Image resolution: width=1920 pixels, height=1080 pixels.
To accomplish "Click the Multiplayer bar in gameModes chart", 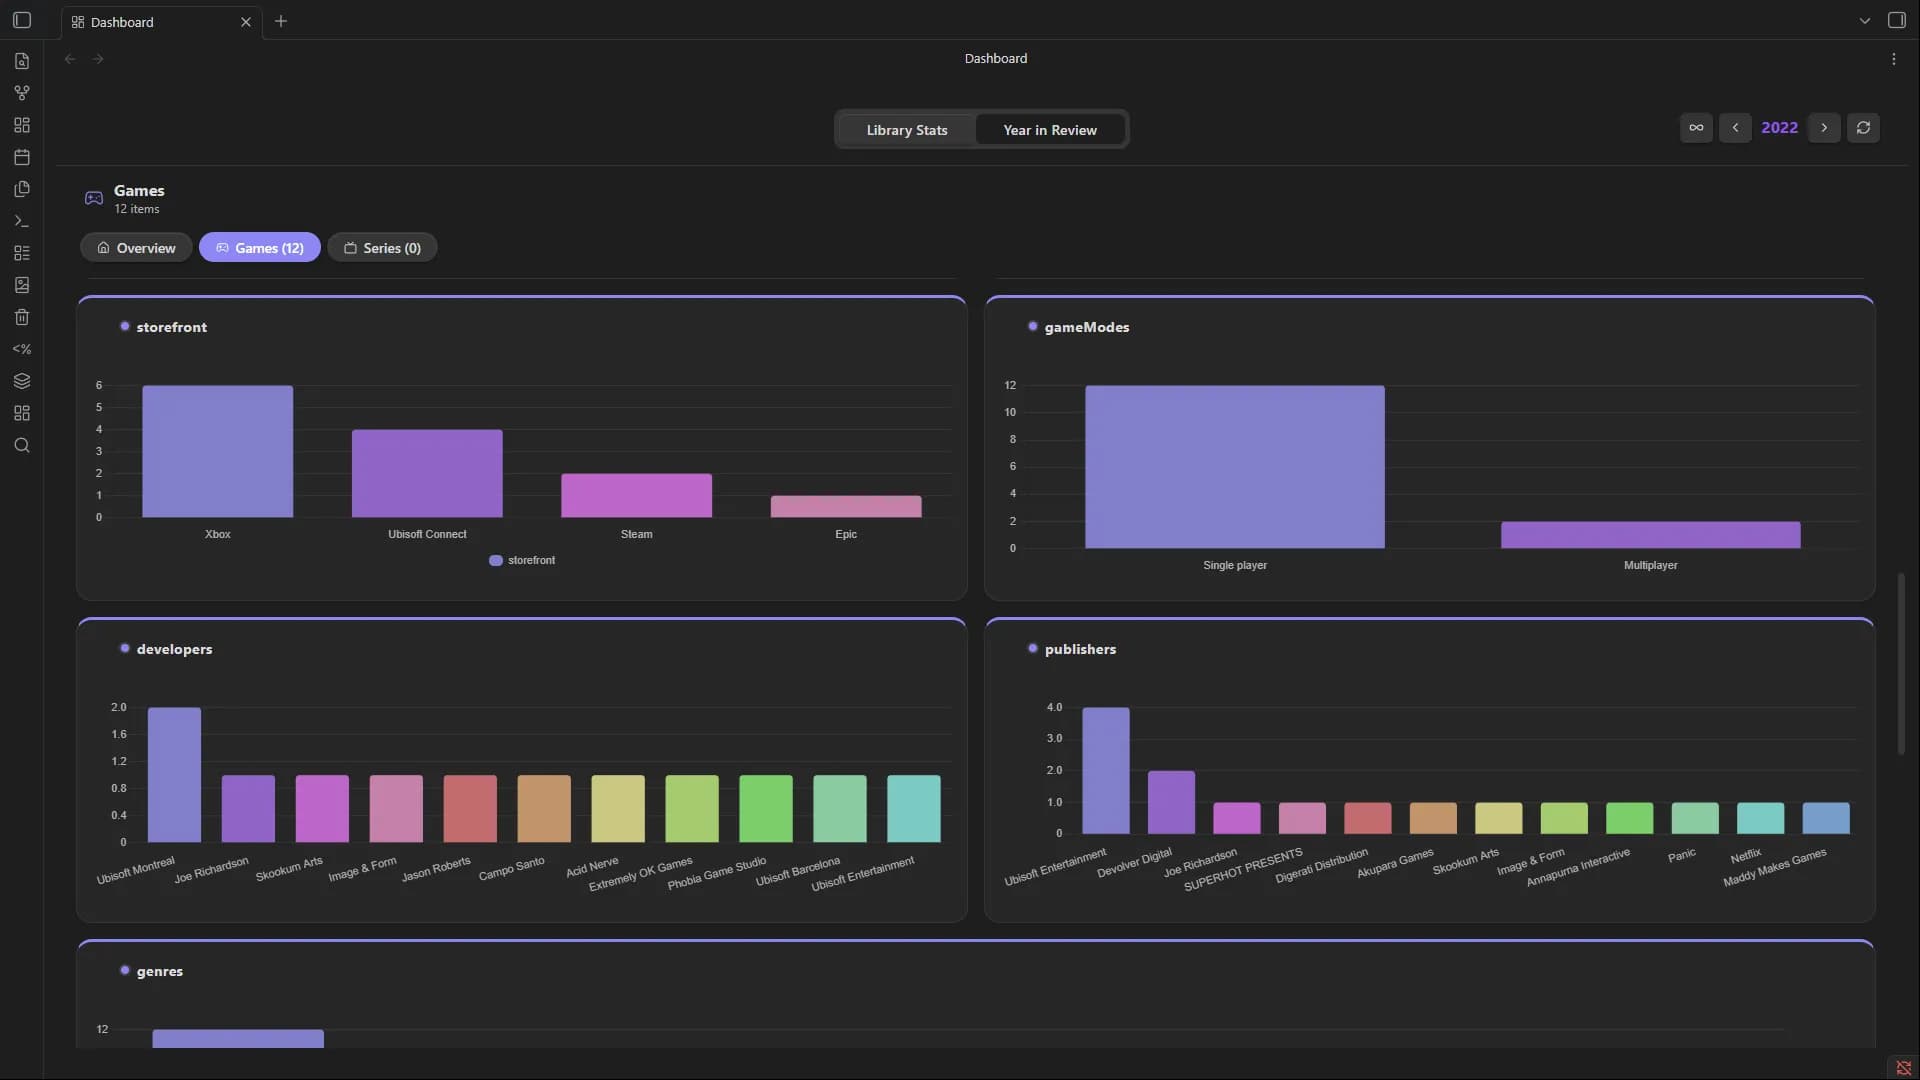I will click(x=1651, y=535).
